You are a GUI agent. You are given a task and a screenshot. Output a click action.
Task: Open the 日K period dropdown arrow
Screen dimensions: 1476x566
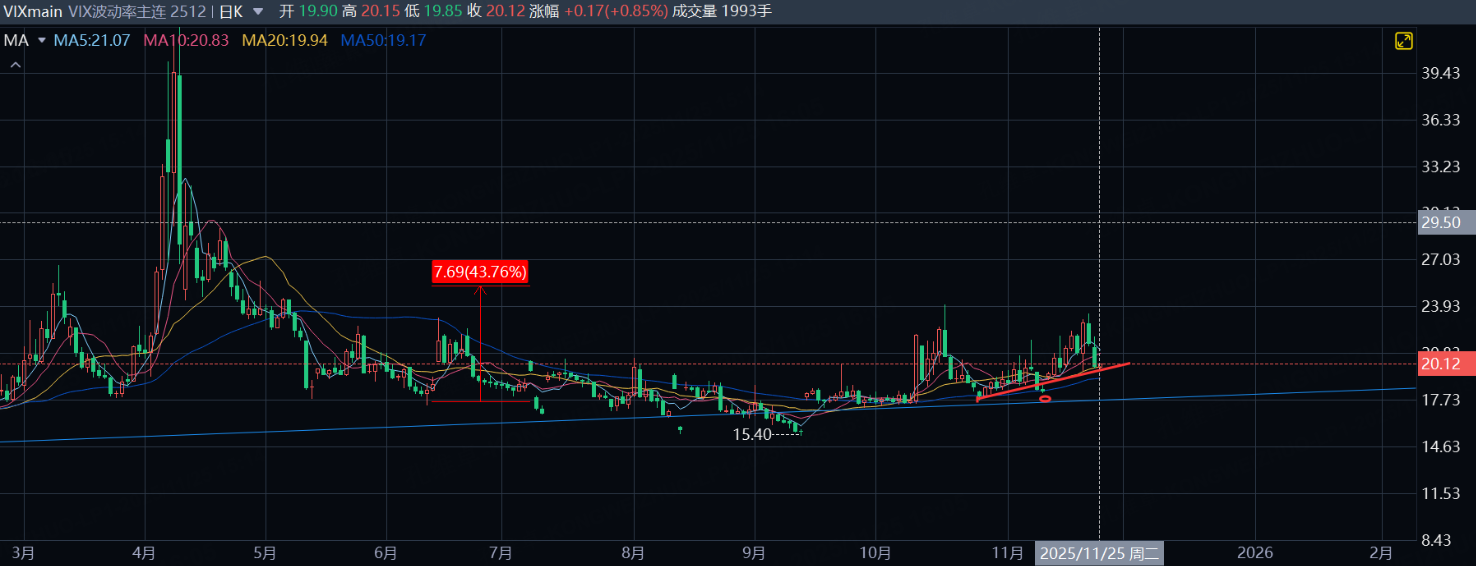pyautogui.click(x=260, y=11)
